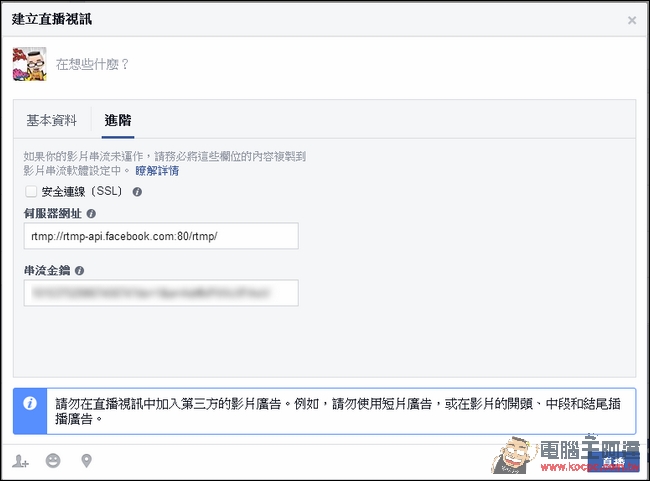650x481 pixels.
Task: Click the third-party ad notice text
Action: [x=338, y=411]
